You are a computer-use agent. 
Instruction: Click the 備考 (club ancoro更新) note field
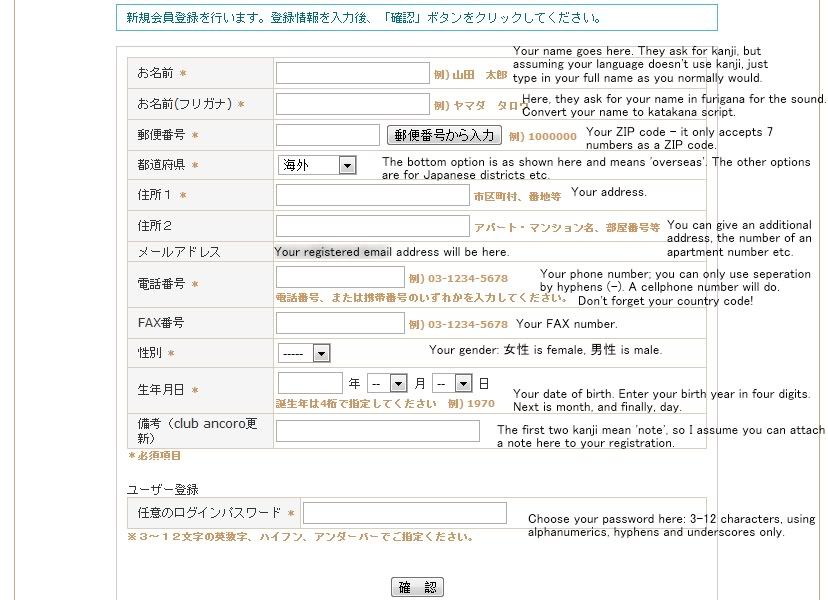click(x=377, y=431)
